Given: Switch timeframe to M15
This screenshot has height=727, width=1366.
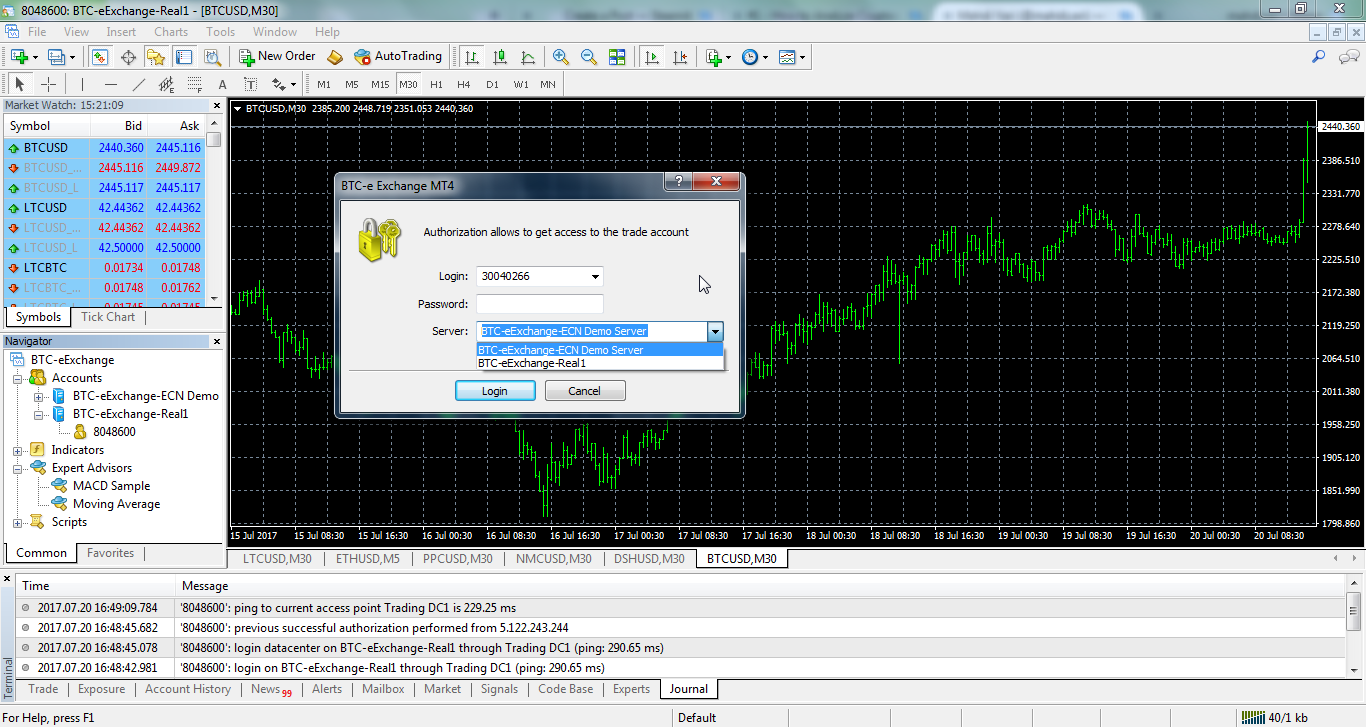Looking at the screenshot, I should (x=380, y=84).
